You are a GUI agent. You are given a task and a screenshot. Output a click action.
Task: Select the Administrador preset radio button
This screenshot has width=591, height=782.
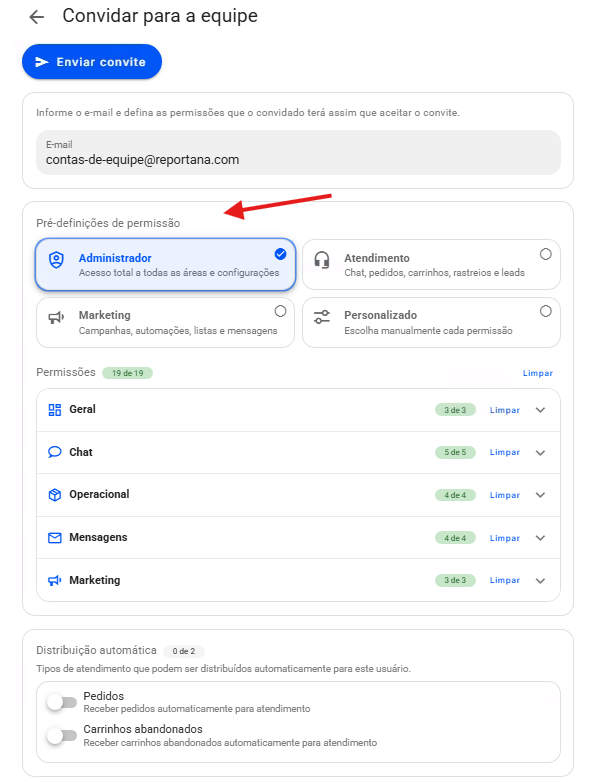280,254
